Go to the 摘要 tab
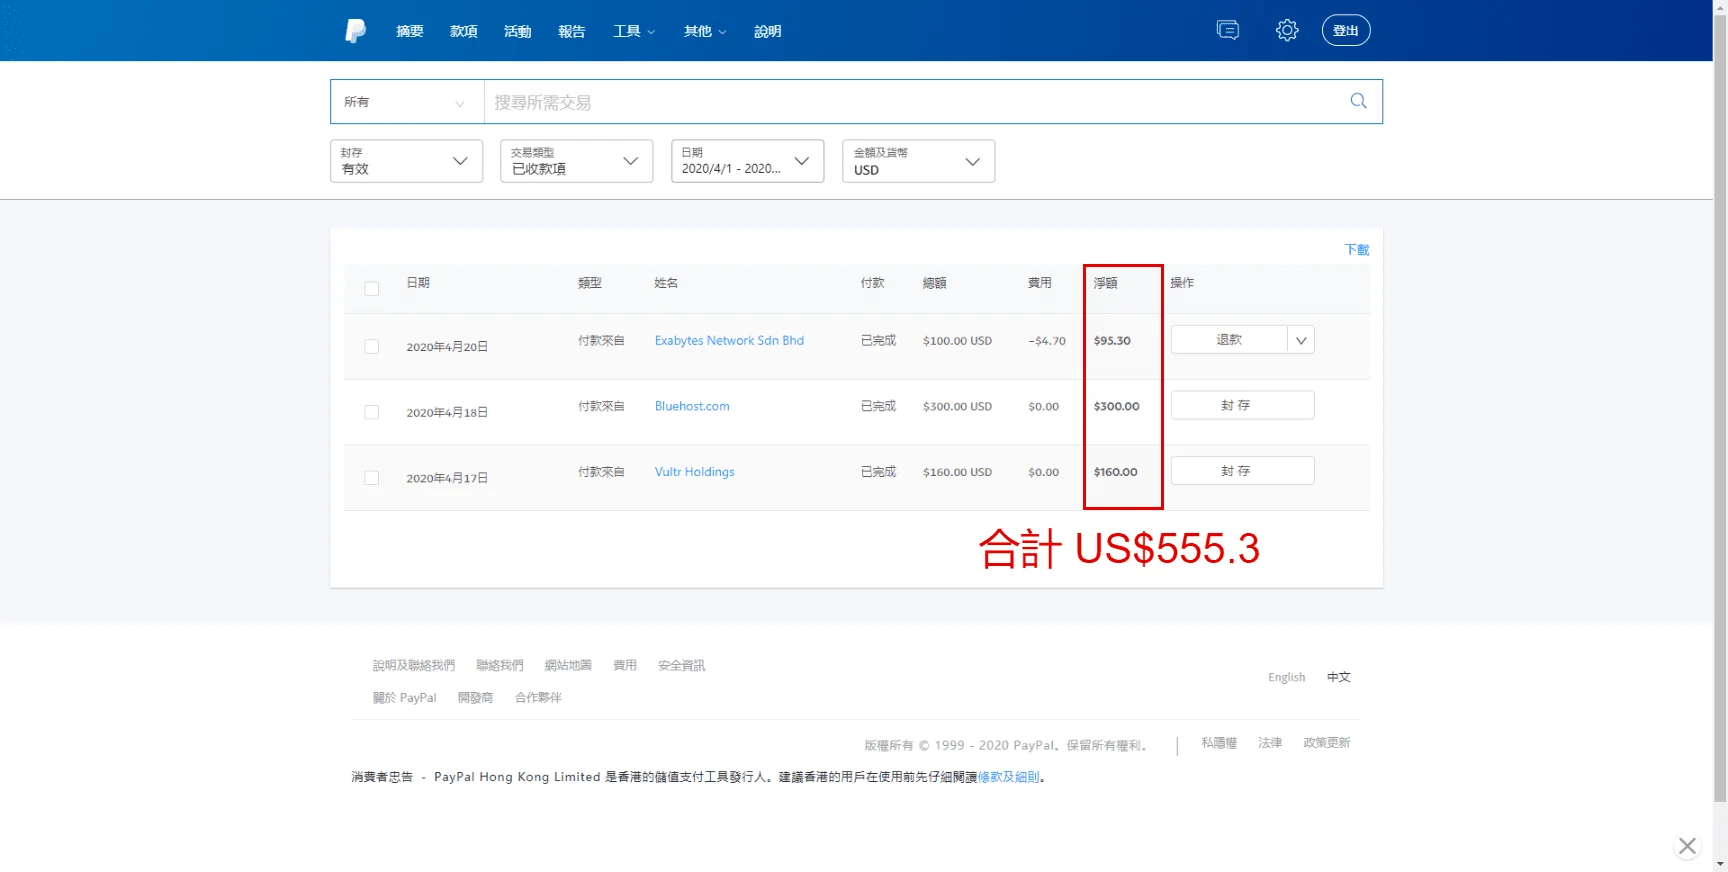The width and height of the screenshot is (1728, 872). pyautogui.click(x=409, y=31)
